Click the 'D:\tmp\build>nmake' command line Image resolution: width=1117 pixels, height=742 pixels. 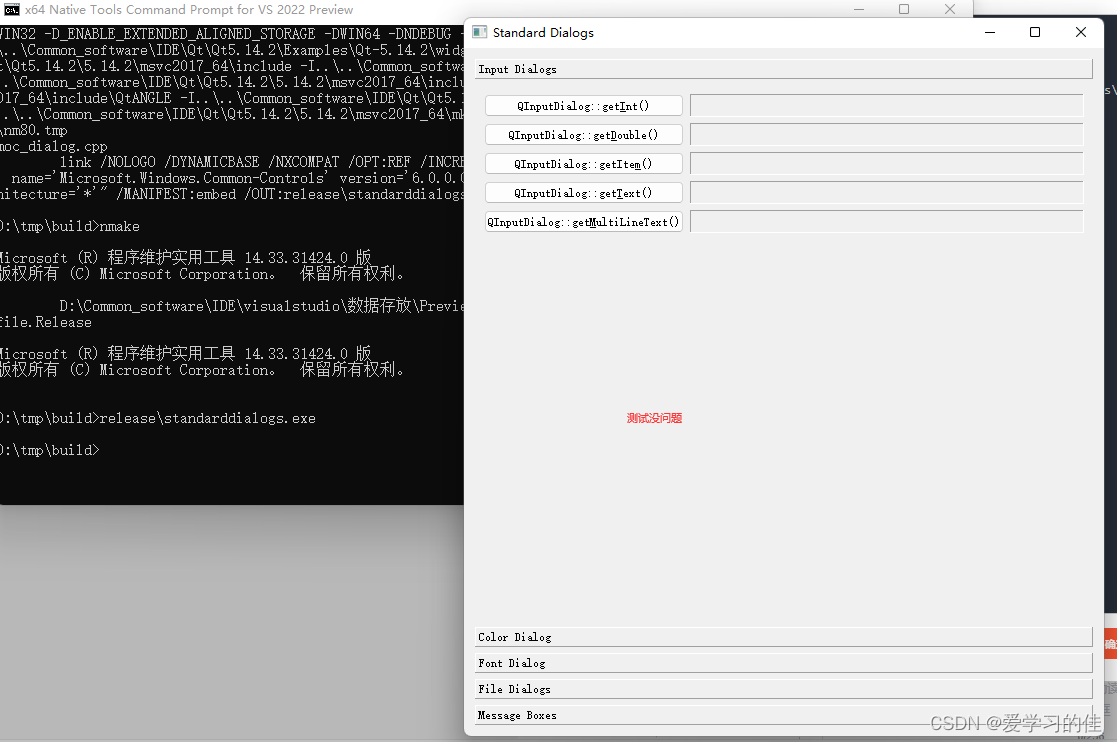point(70,226)
